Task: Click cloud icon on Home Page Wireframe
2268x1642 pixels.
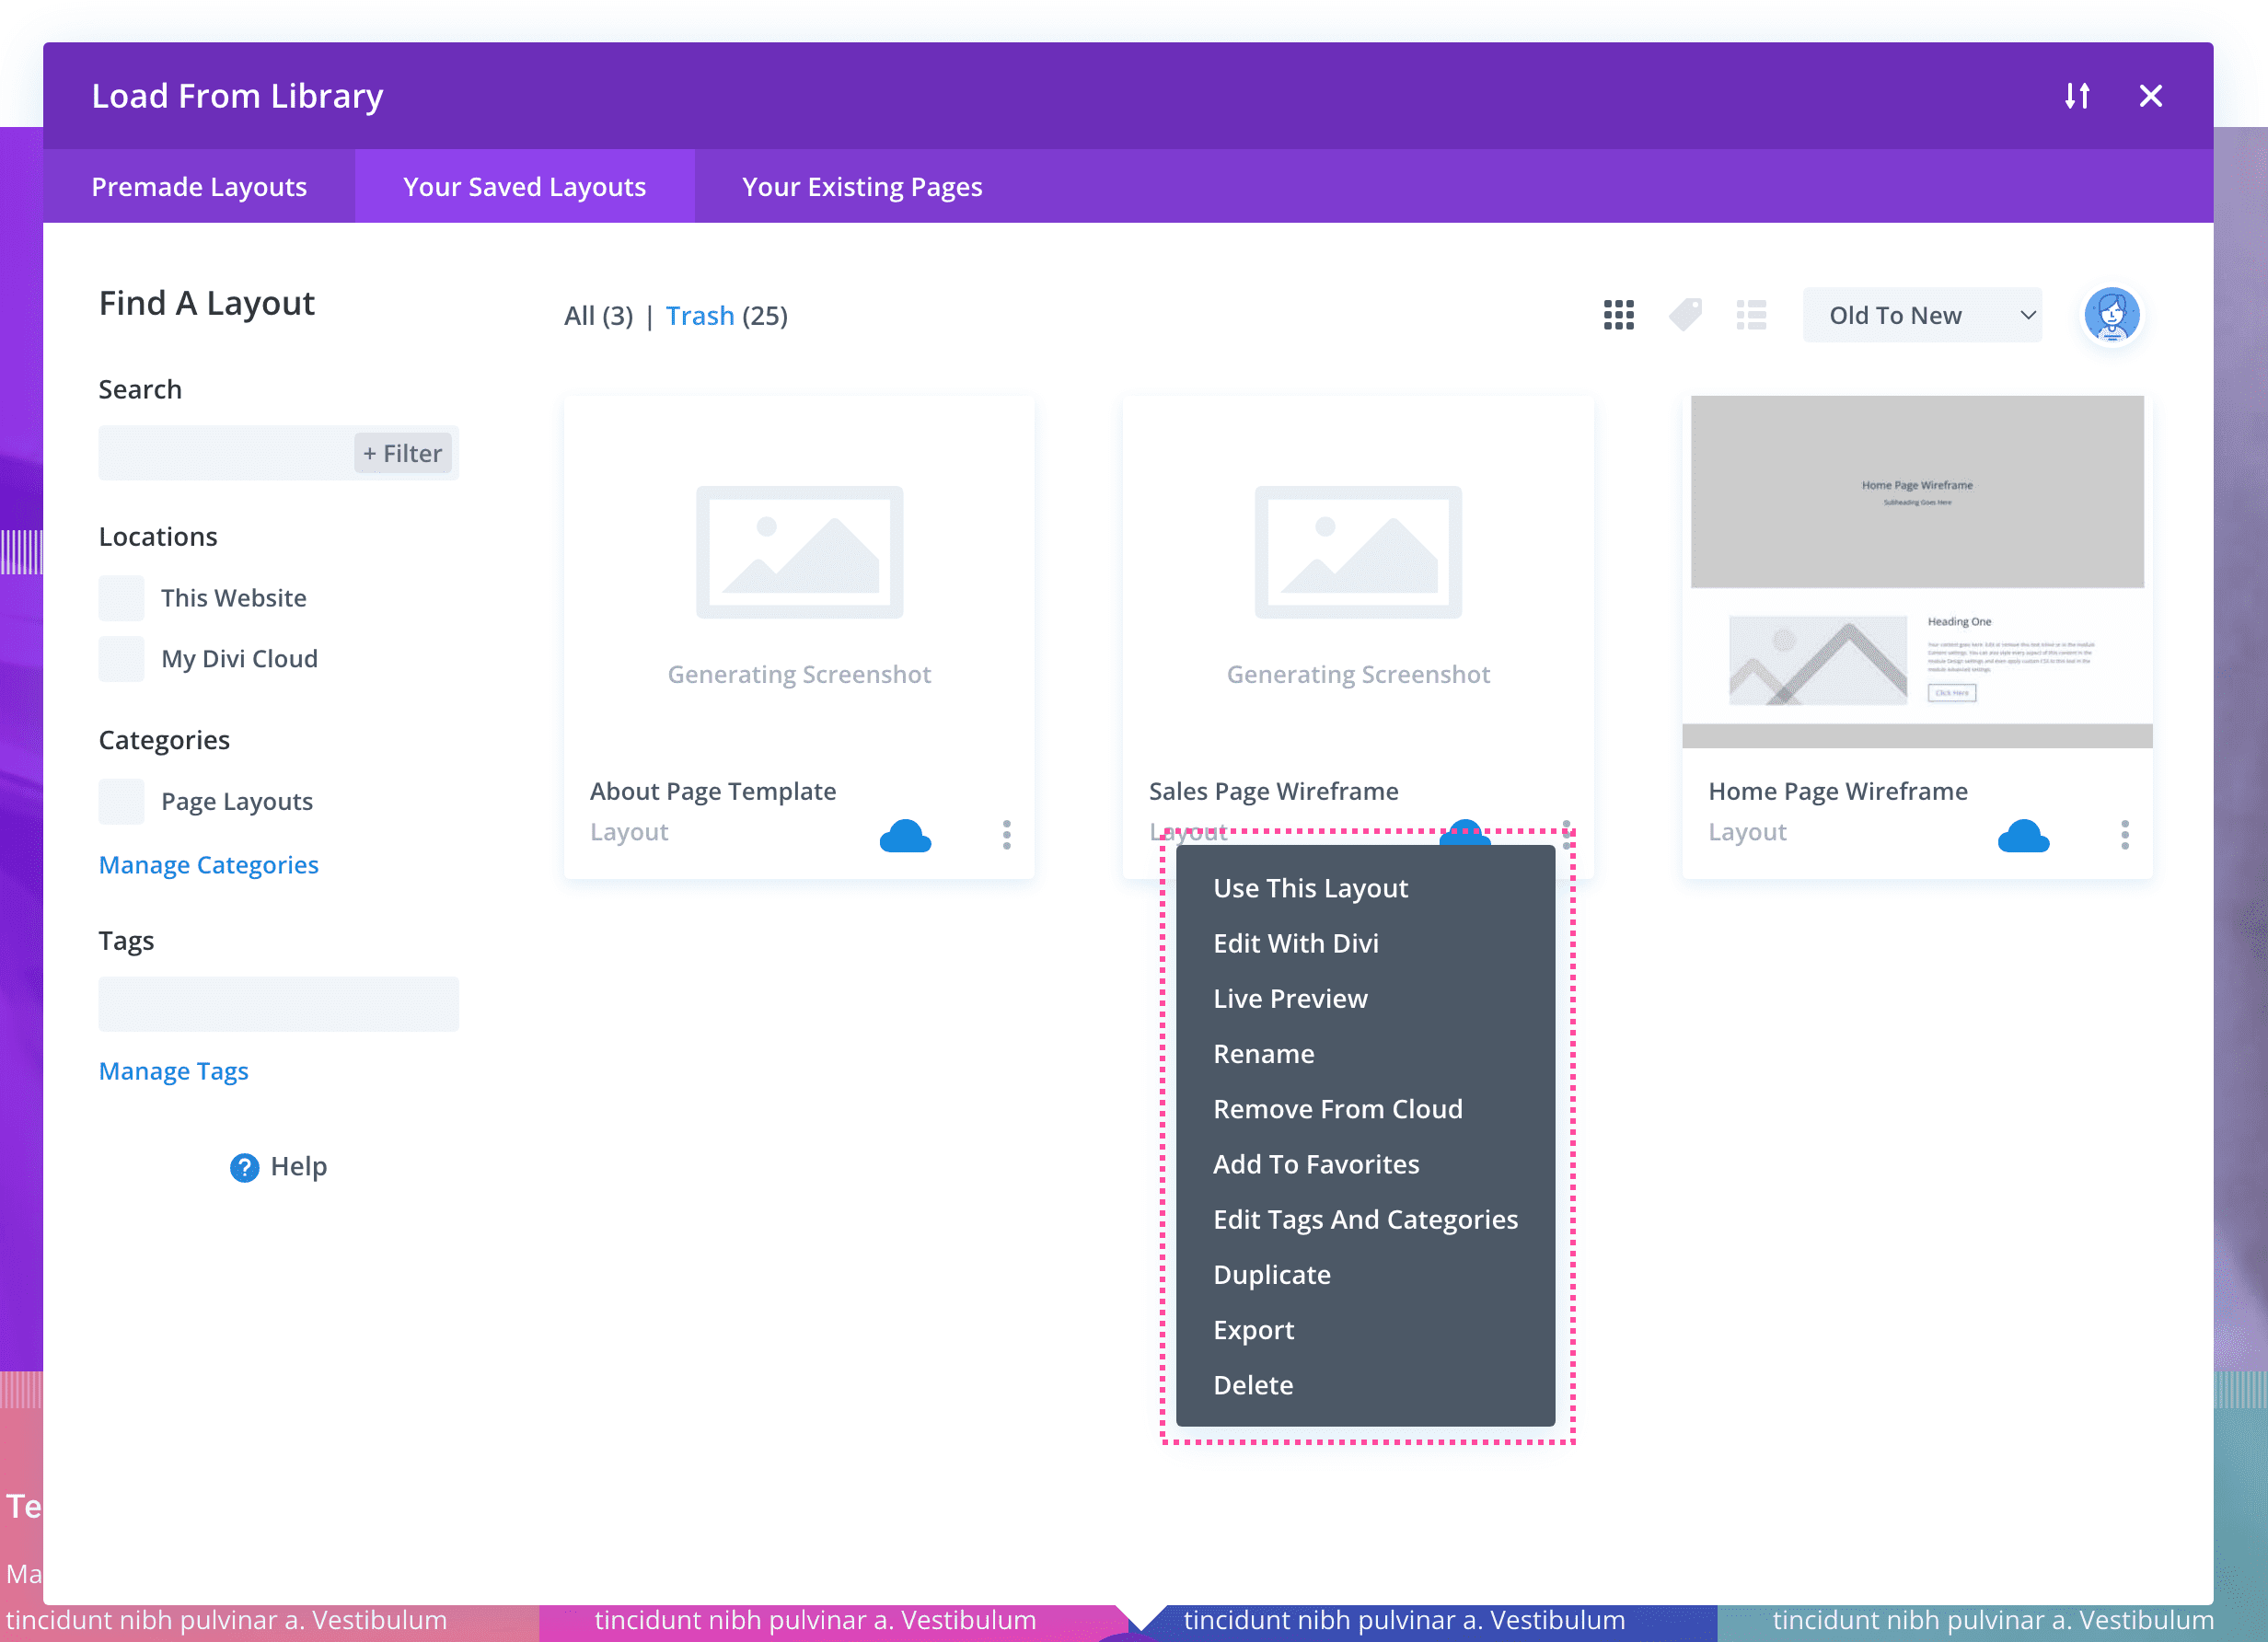Action: [2023, 836]
